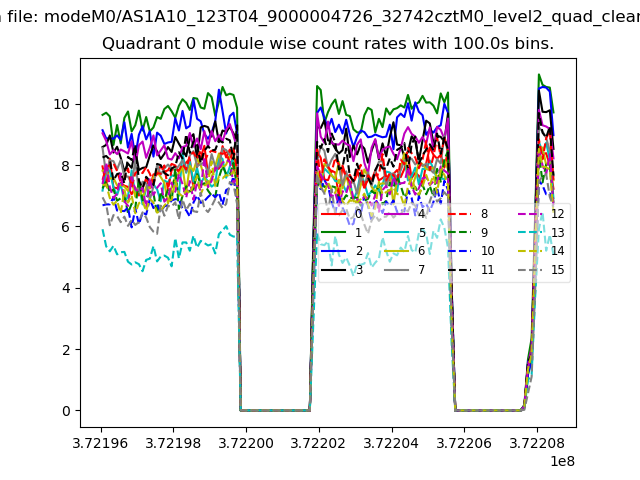The height and width of the screenshot is (480, 640).
Task: Click the plot title about Quadrant 0 count rates
Action: pyautogui.click(x=328, y=44)
